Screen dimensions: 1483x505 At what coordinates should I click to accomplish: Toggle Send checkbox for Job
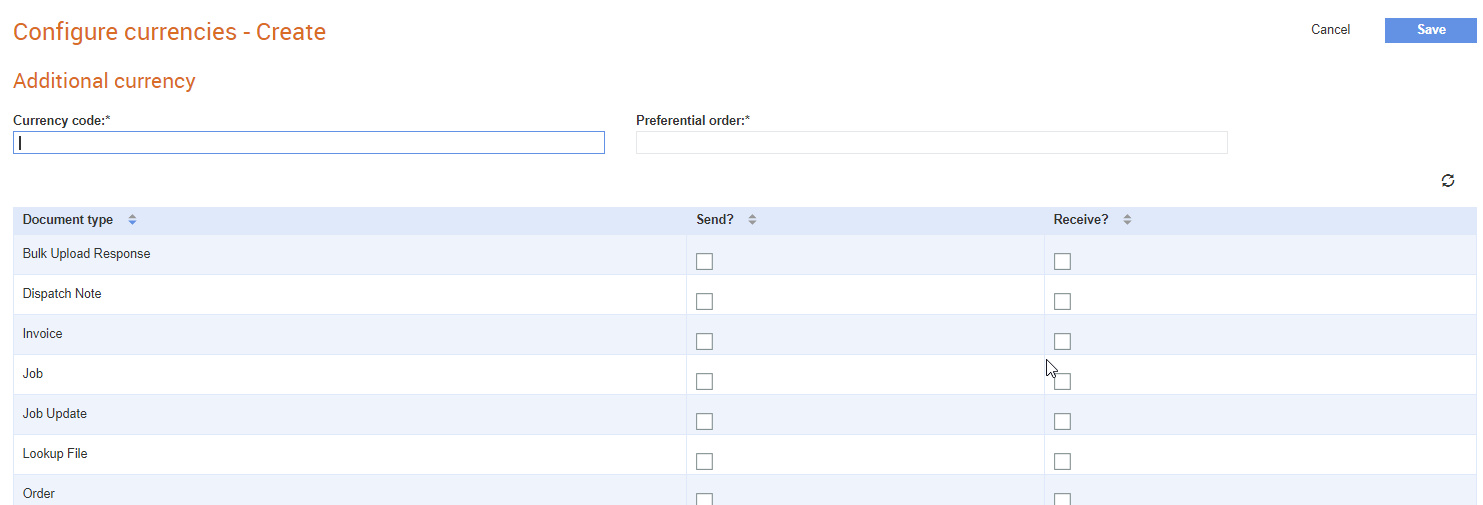coord(704,381)
